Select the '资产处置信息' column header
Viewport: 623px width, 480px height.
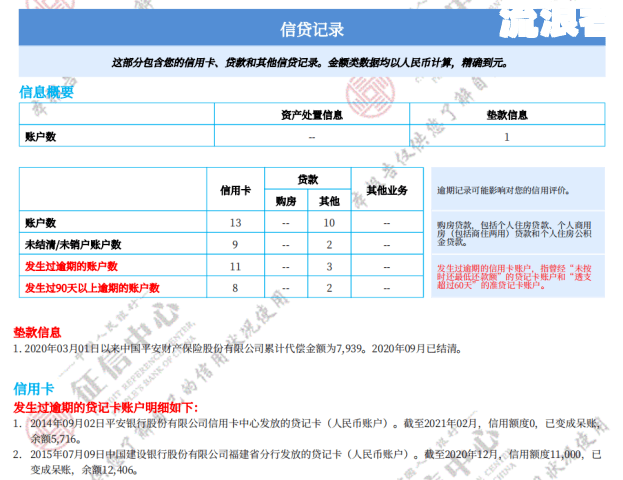pyautogui.click(x=312, y=115)
